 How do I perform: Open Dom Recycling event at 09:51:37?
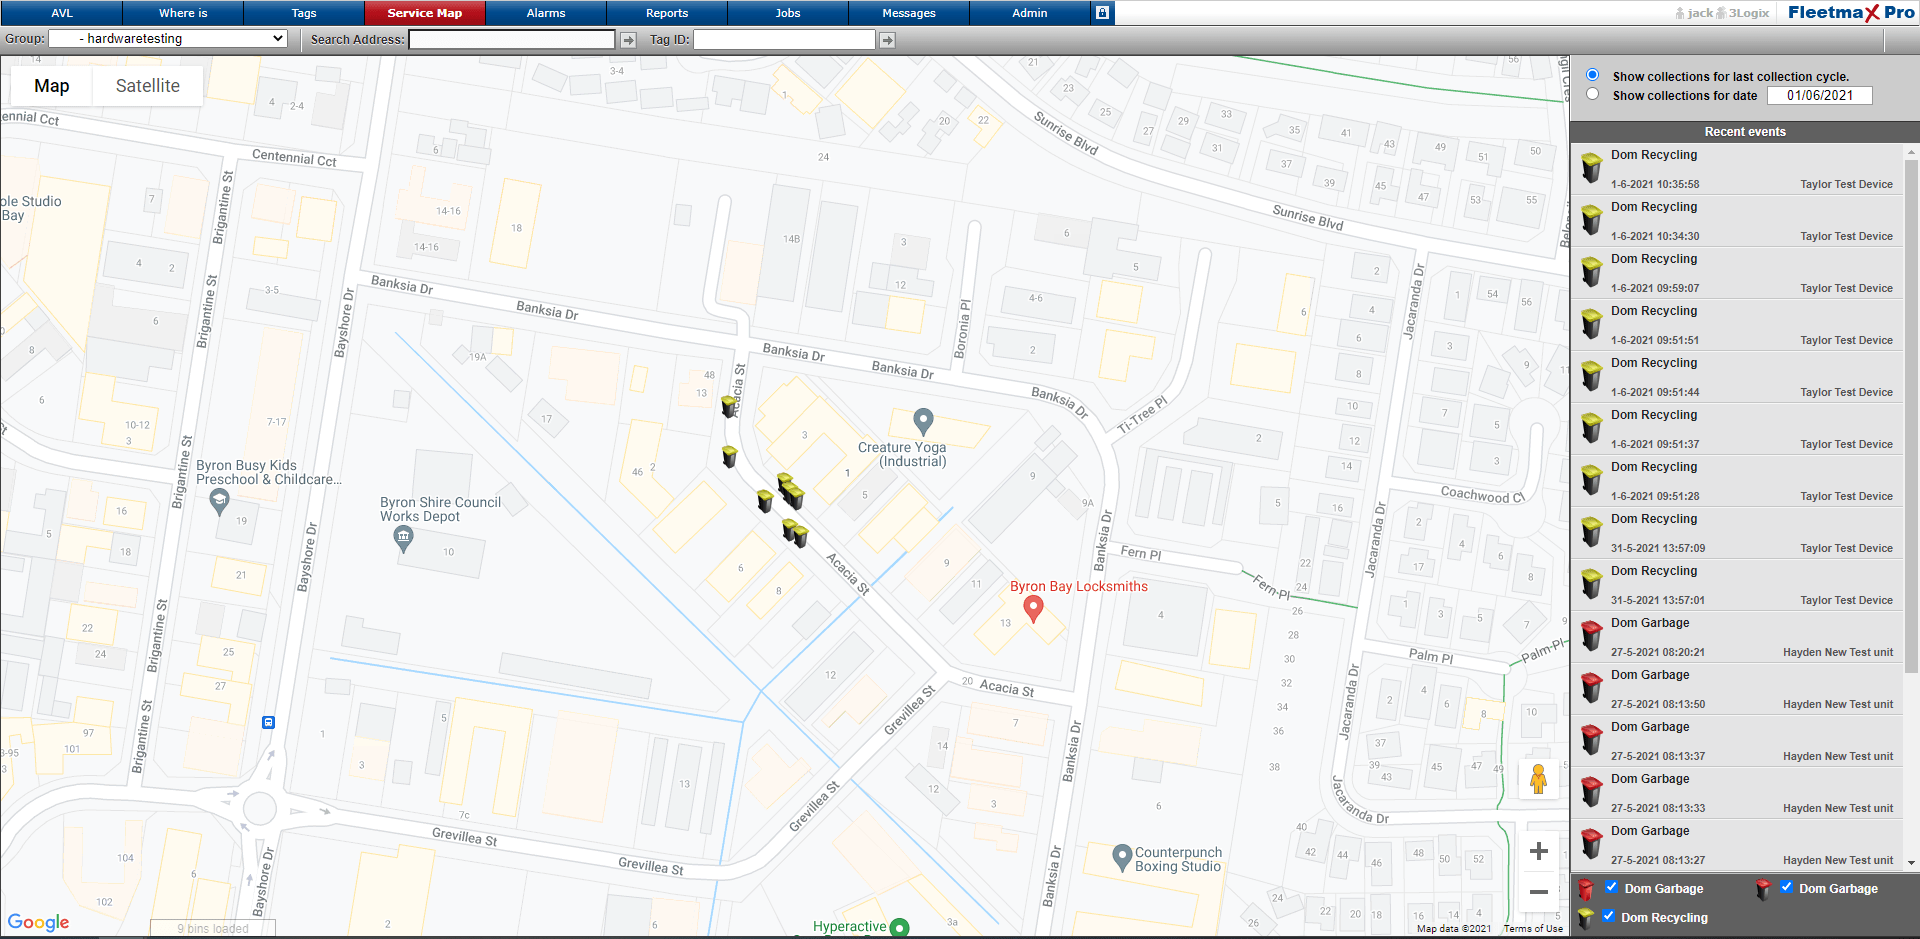pos(1737,429)
